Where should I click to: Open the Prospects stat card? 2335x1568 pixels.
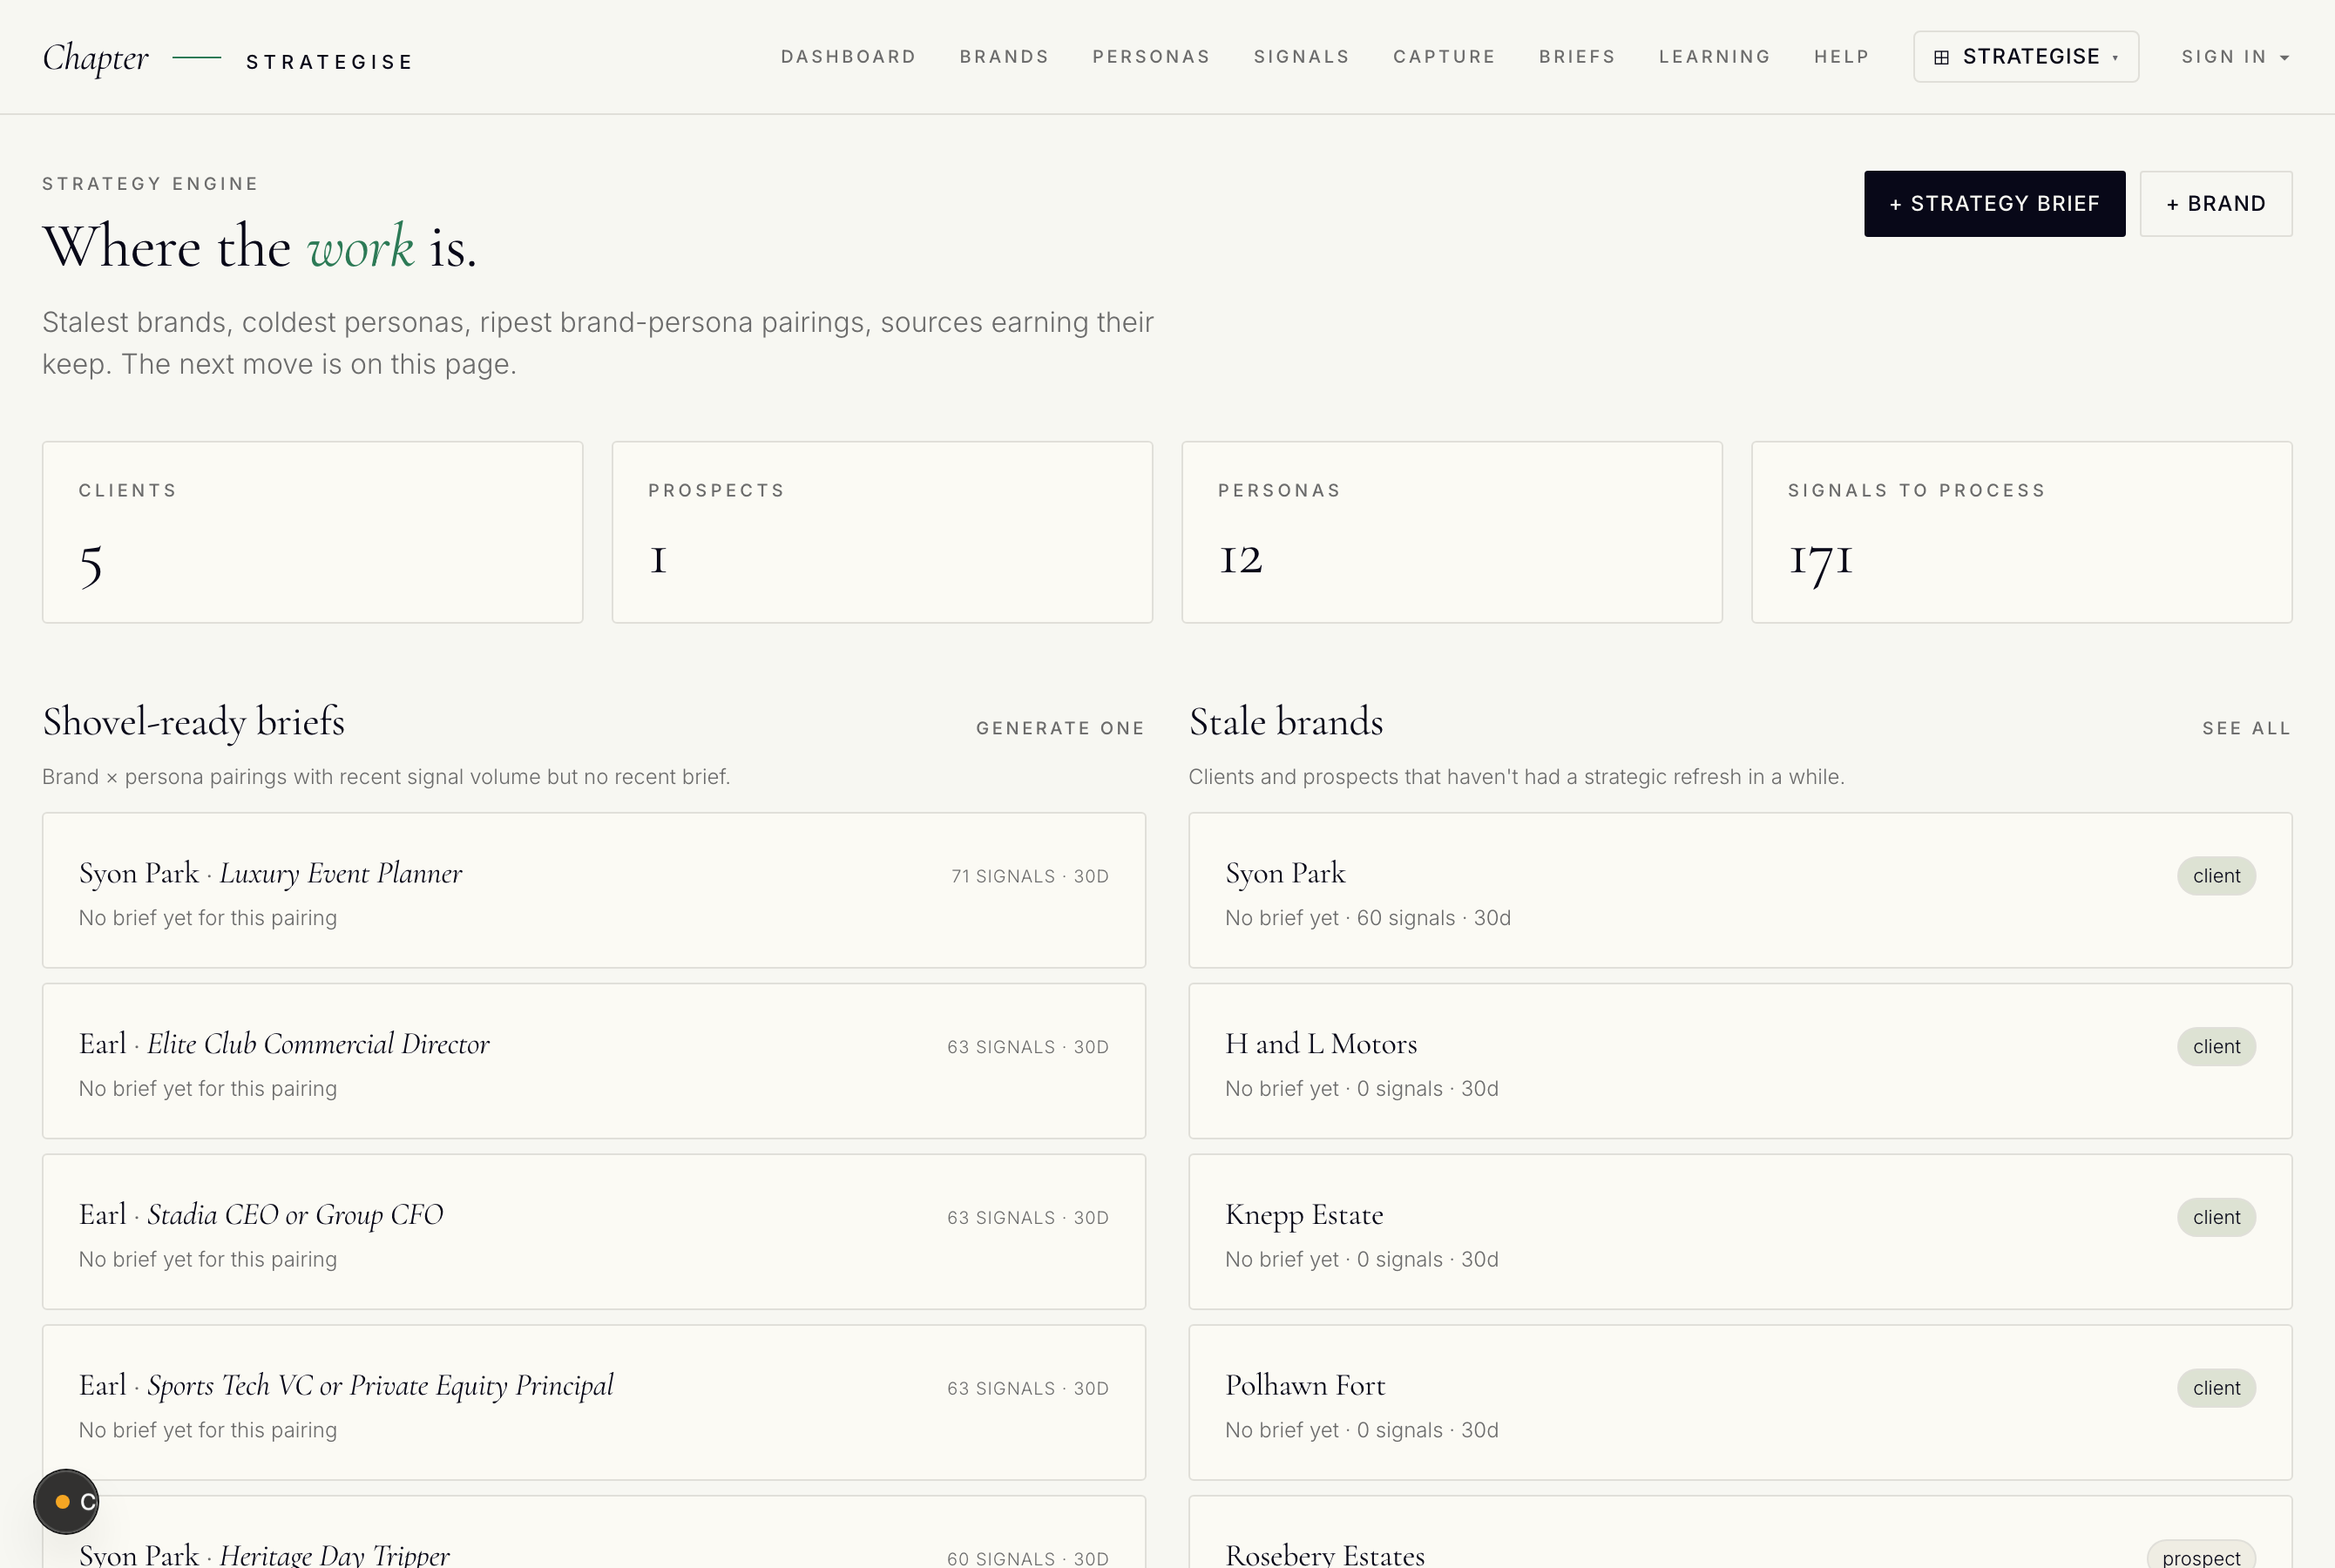[882, 532]
